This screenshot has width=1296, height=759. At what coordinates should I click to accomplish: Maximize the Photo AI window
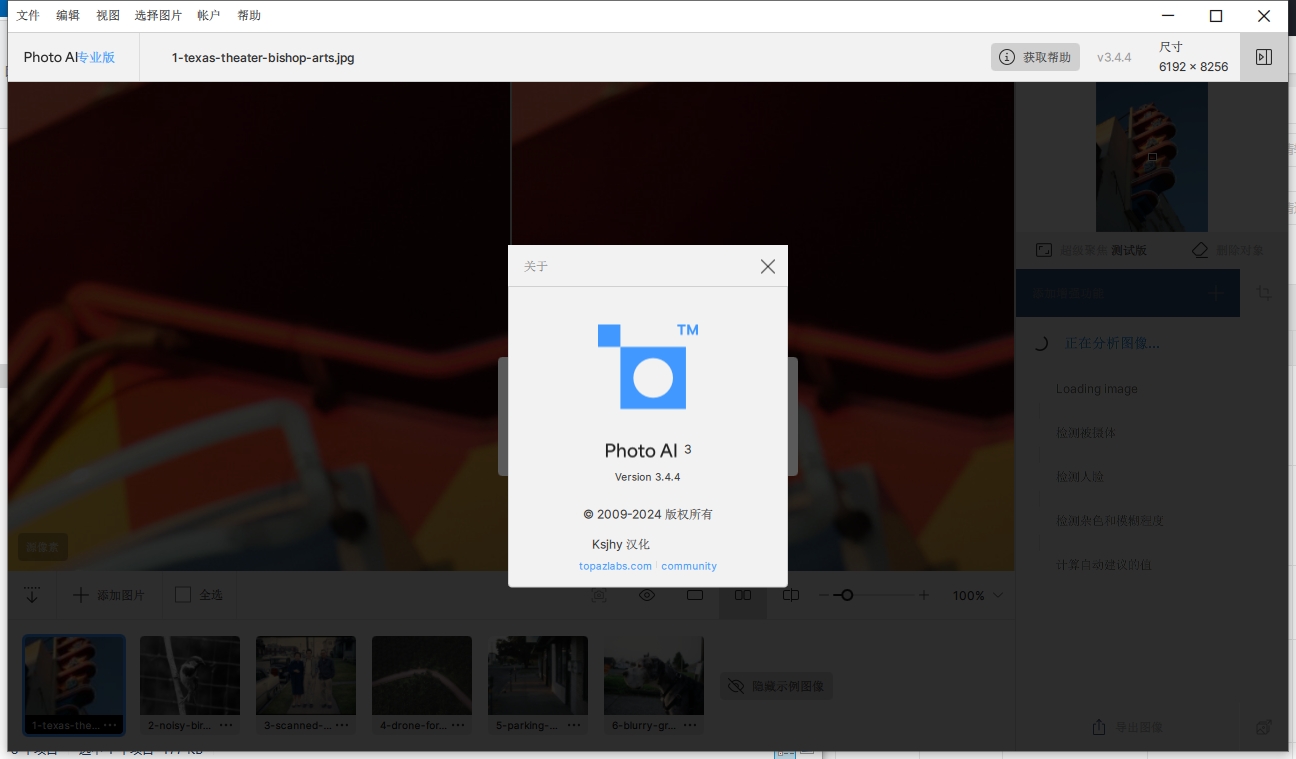1216,15
